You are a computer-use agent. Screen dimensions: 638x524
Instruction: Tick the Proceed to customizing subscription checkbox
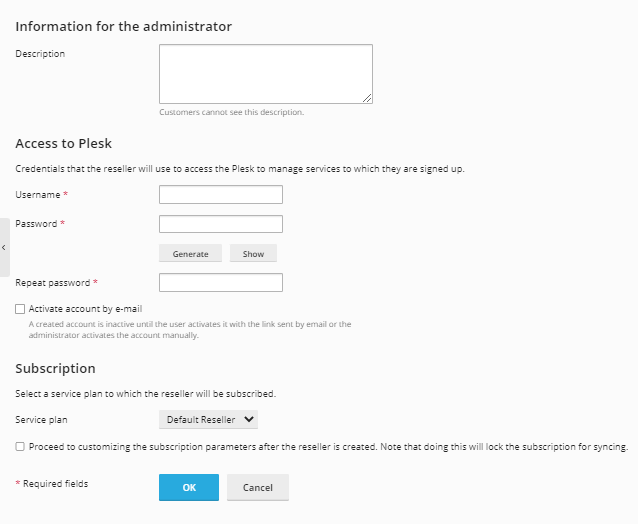(x=20, y=447)
